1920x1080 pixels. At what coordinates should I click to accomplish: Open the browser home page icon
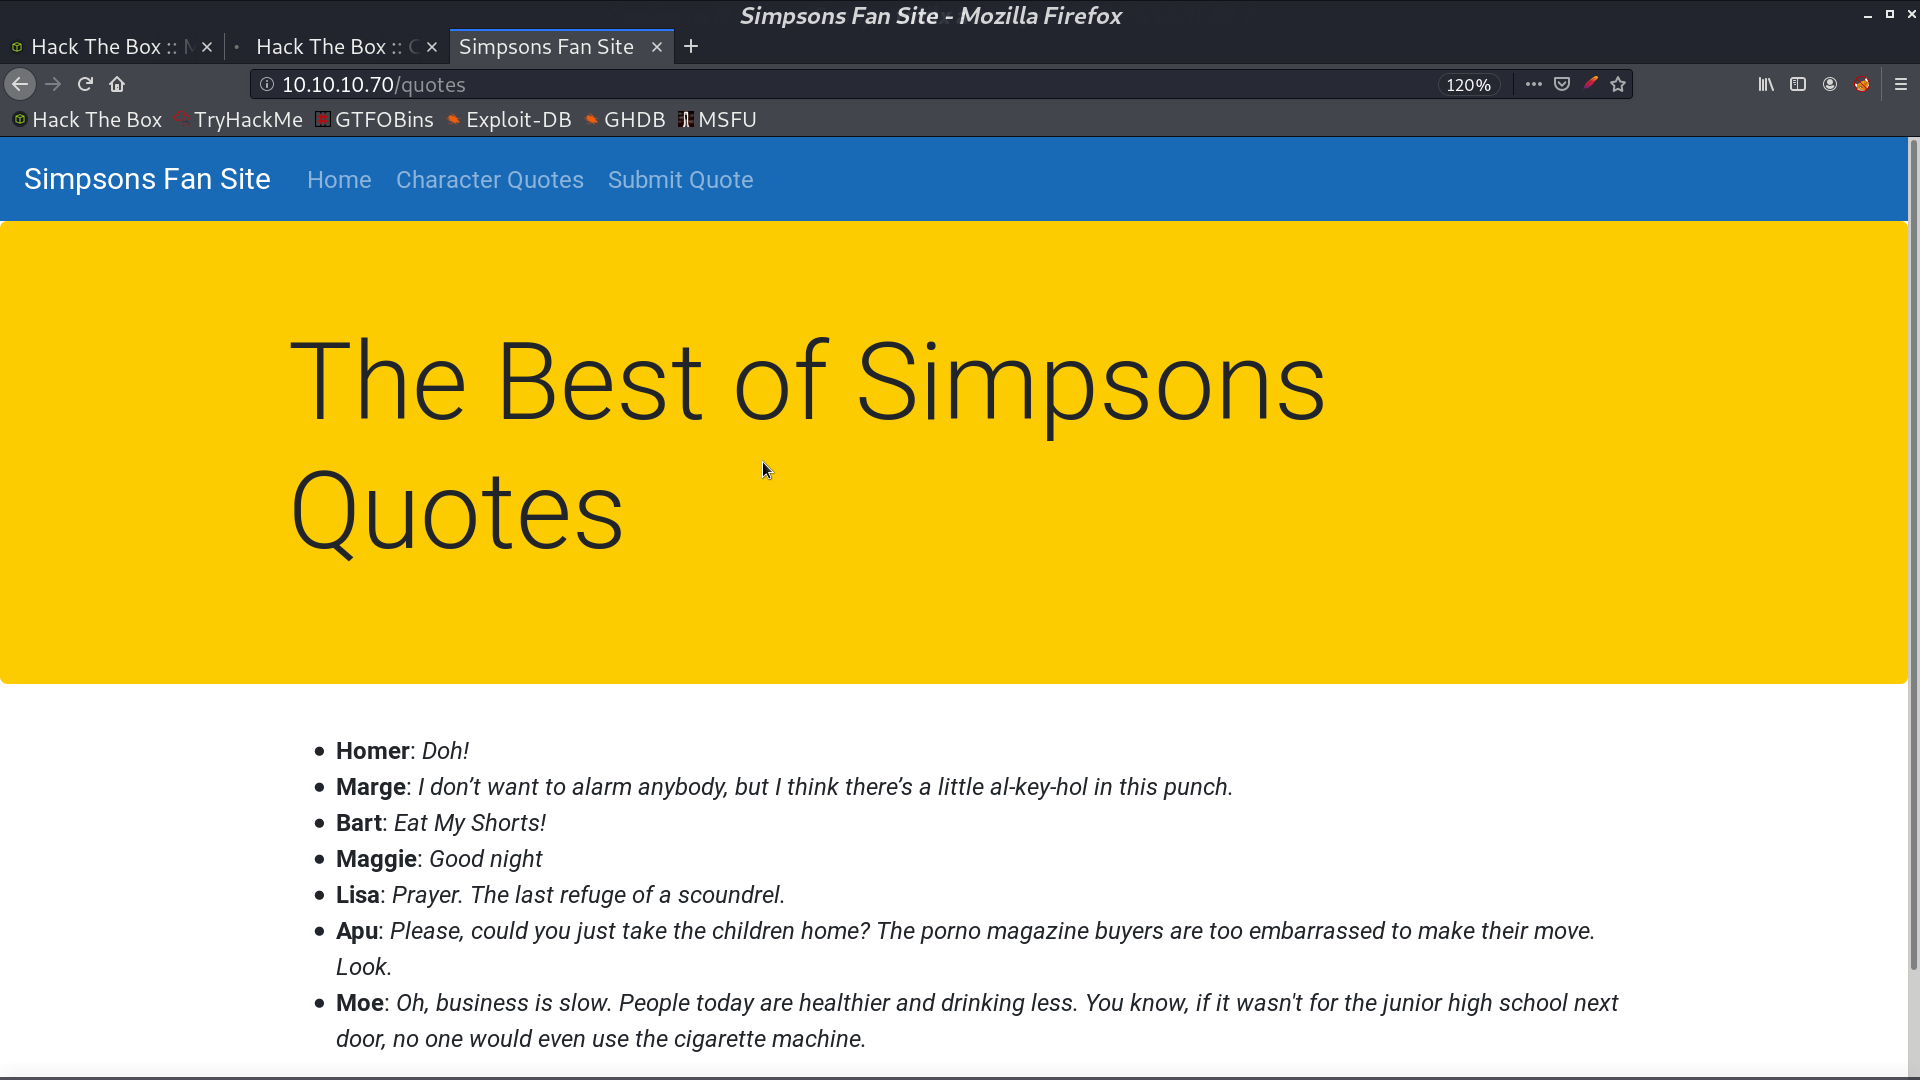click(117, 85)
